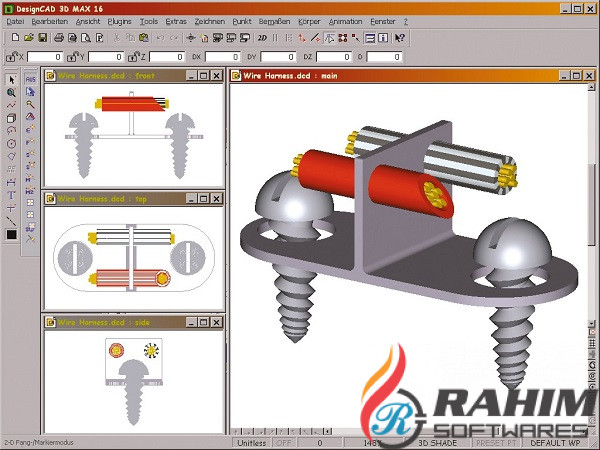Screen dimensions: 600x450
Task: Choose the dimension tool
Action: (x=11, y=182)
